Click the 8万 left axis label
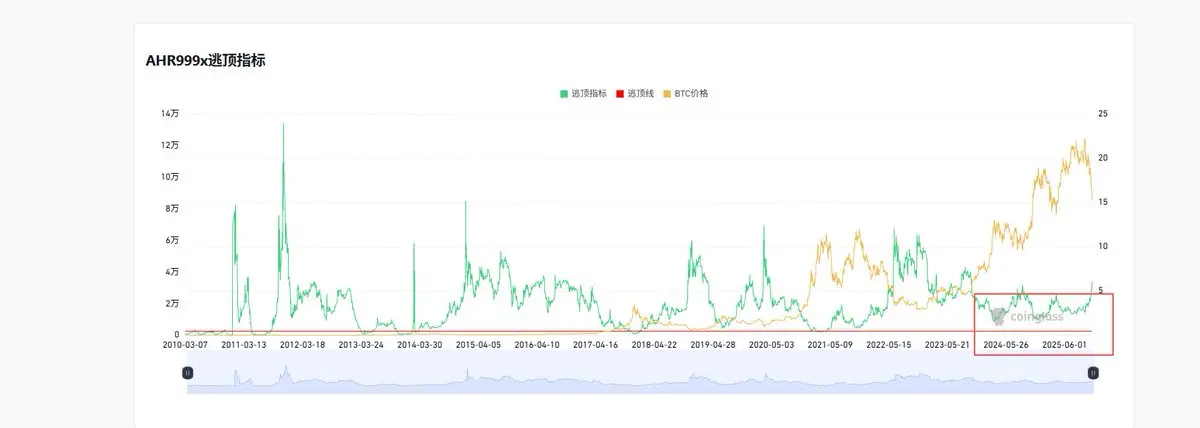Screen dimensions: 1200x428 172,208
